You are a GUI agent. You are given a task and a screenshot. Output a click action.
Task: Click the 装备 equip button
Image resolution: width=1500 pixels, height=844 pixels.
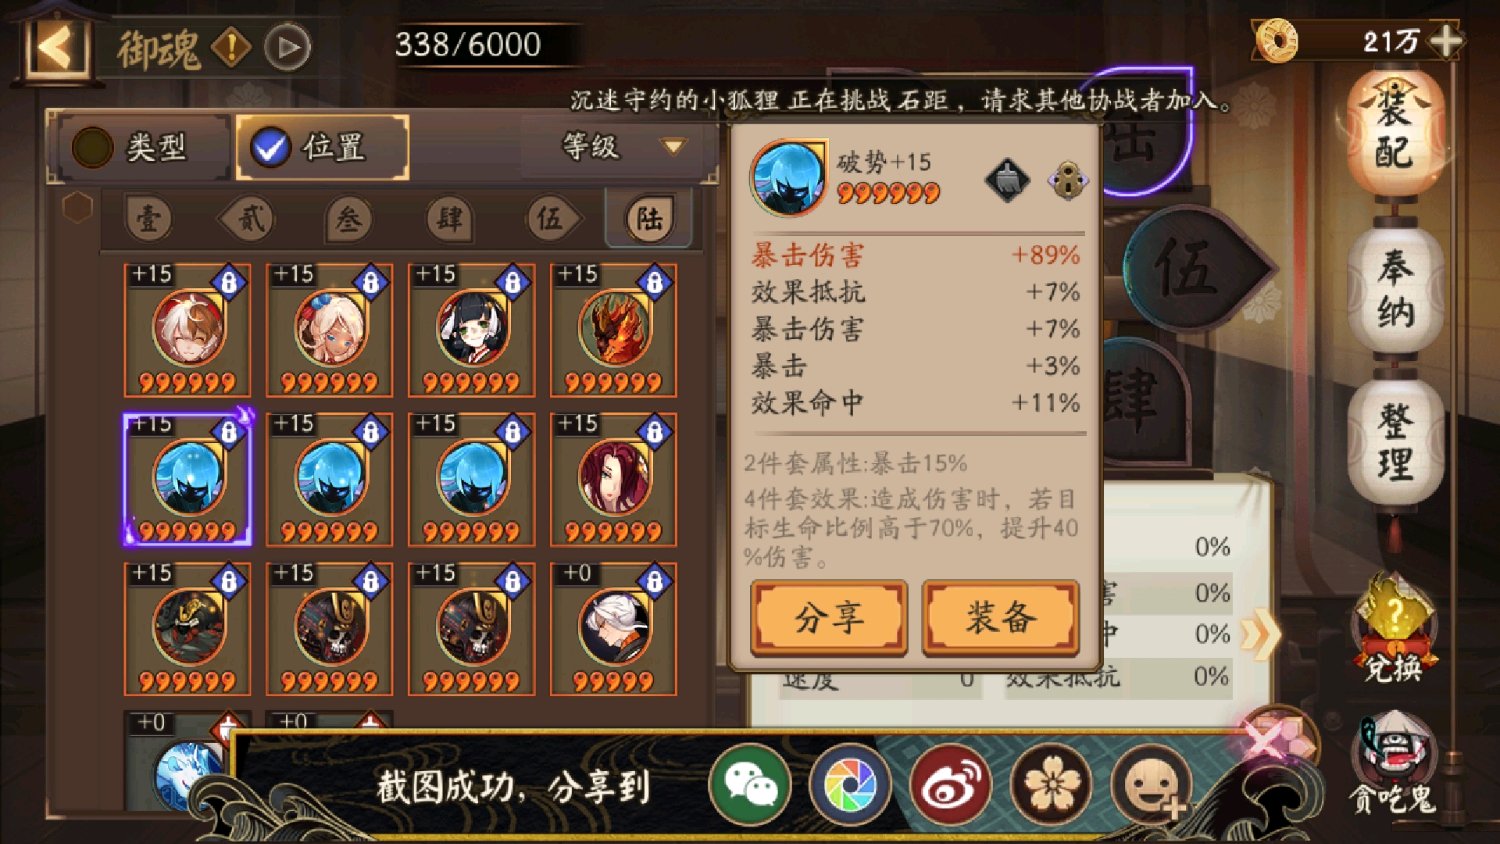pos(1000,617)
